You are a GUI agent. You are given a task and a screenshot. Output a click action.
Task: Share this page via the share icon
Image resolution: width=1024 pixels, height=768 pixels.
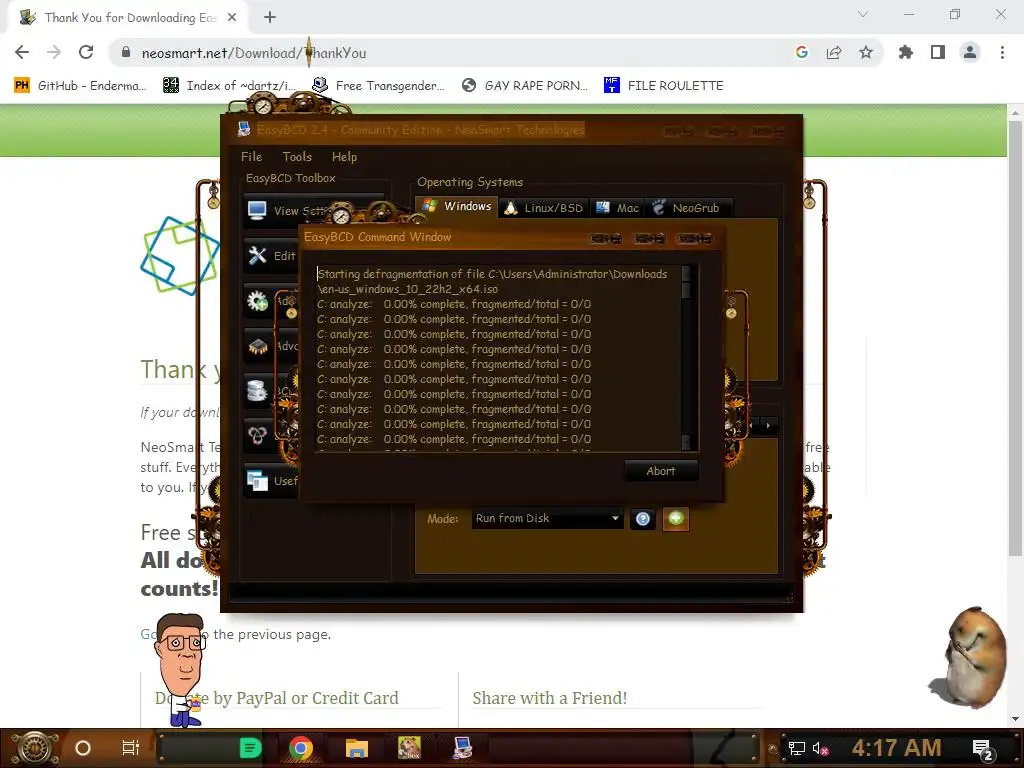click(833, 52)
